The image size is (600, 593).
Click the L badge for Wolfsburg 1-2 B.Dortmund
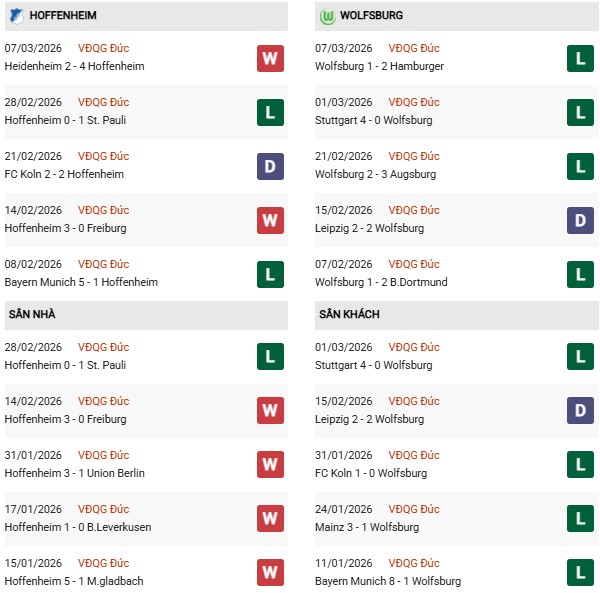coord(580,274)
